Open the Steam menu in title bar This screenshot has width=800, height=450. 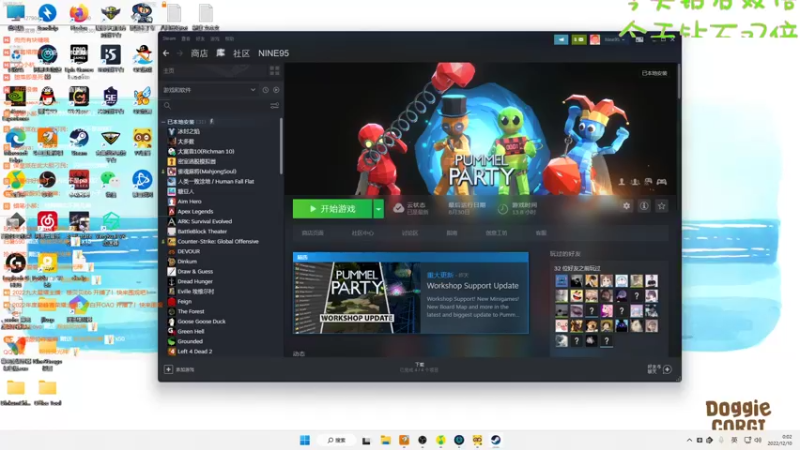169,39
